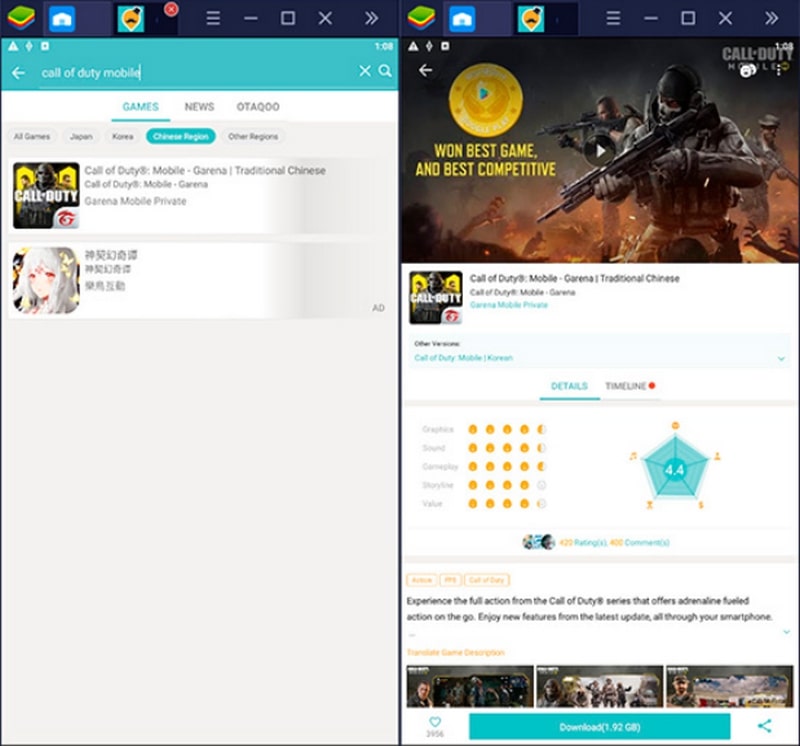Share the game with the share icon
This screenshot has height=746, width=800.
[764, 726]
